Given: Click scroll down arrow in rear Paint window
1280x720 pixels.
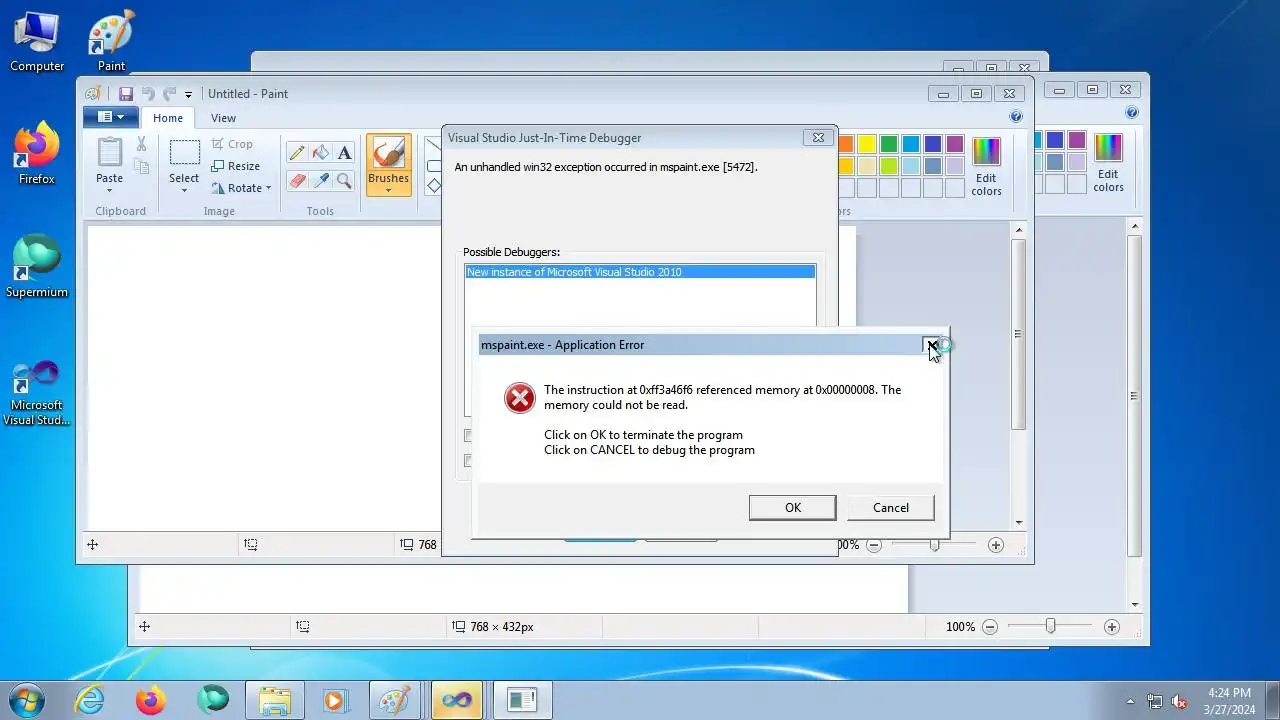Looking at the screenshot, I should (x=1134, y=604).
